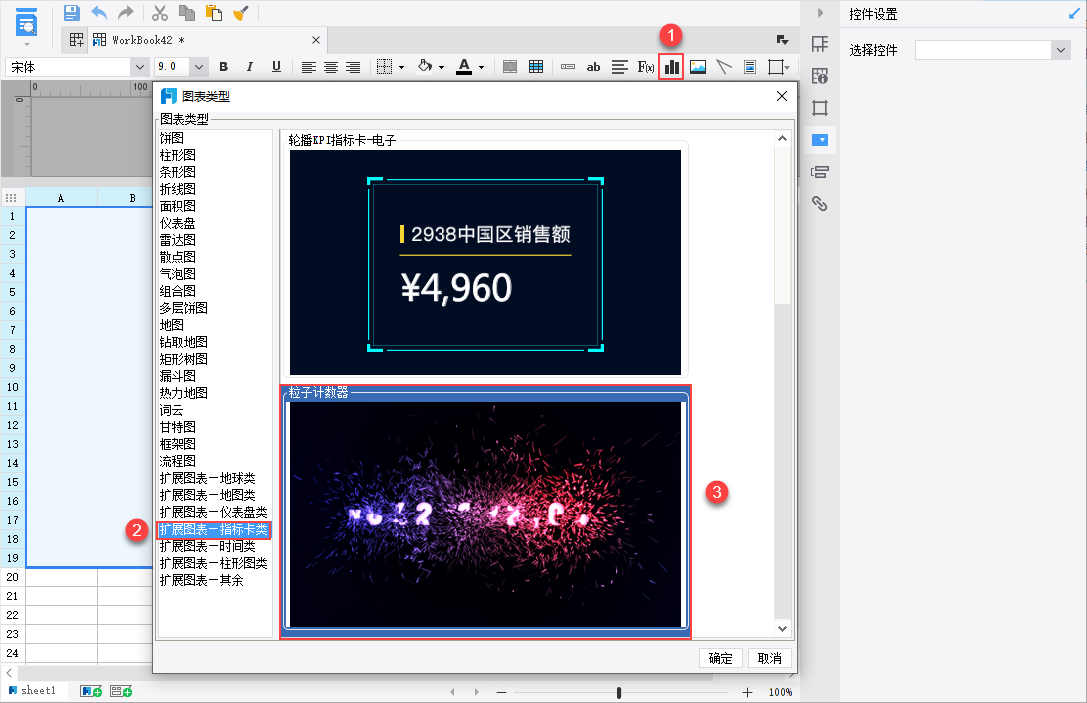Click the format painter brush icon
The height and width of the screenshot is (703, 1087).
pyautogui.click(x=241, y=13)
